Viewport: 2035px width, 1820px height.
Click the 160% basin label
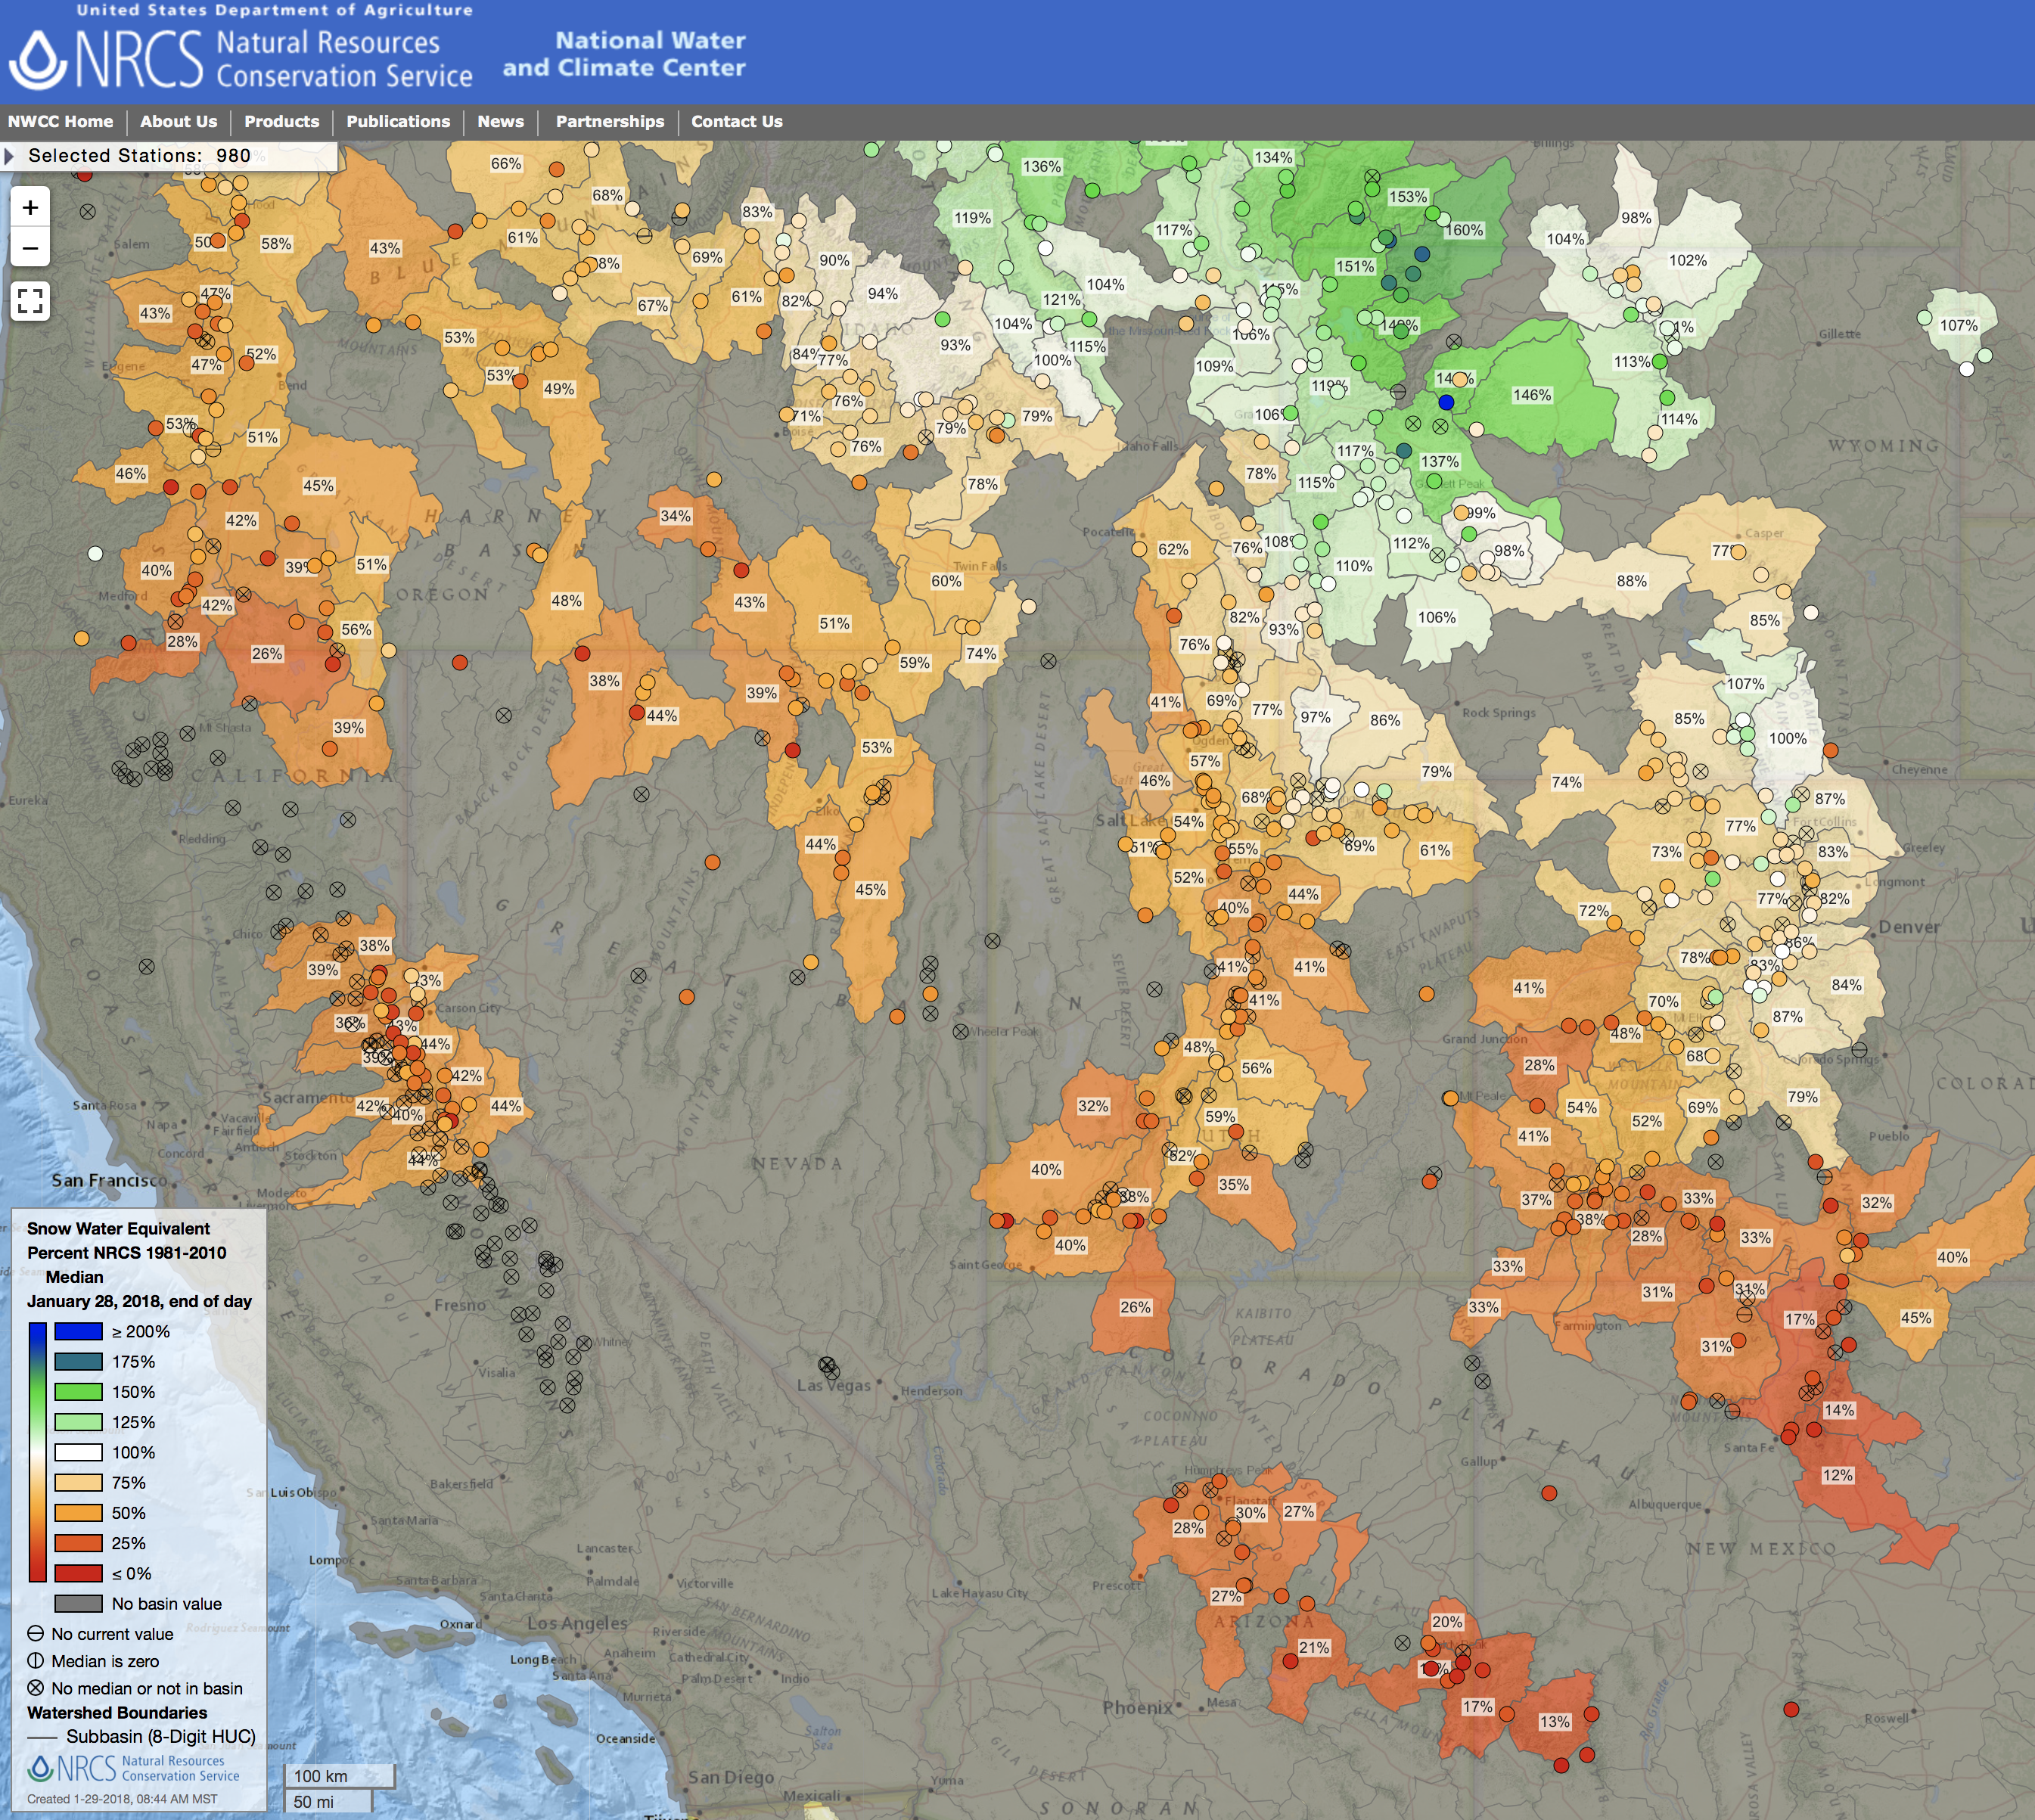coord(1464,230)
